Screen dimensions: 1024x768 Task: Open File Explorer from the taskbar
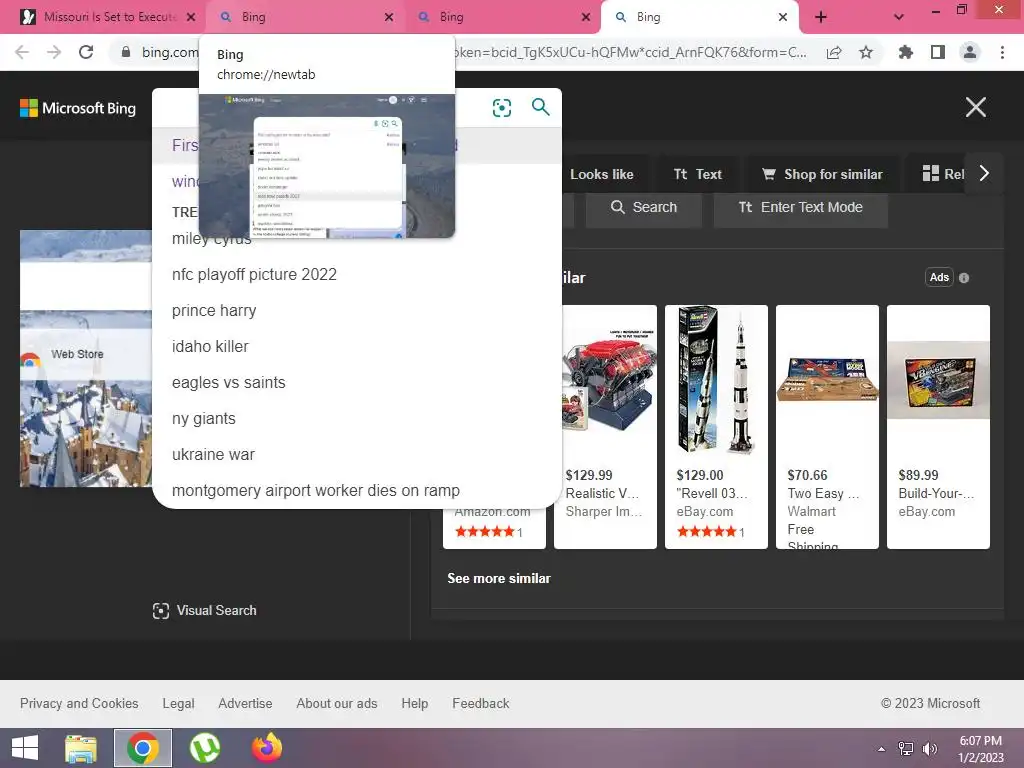[x=81, y=748]
